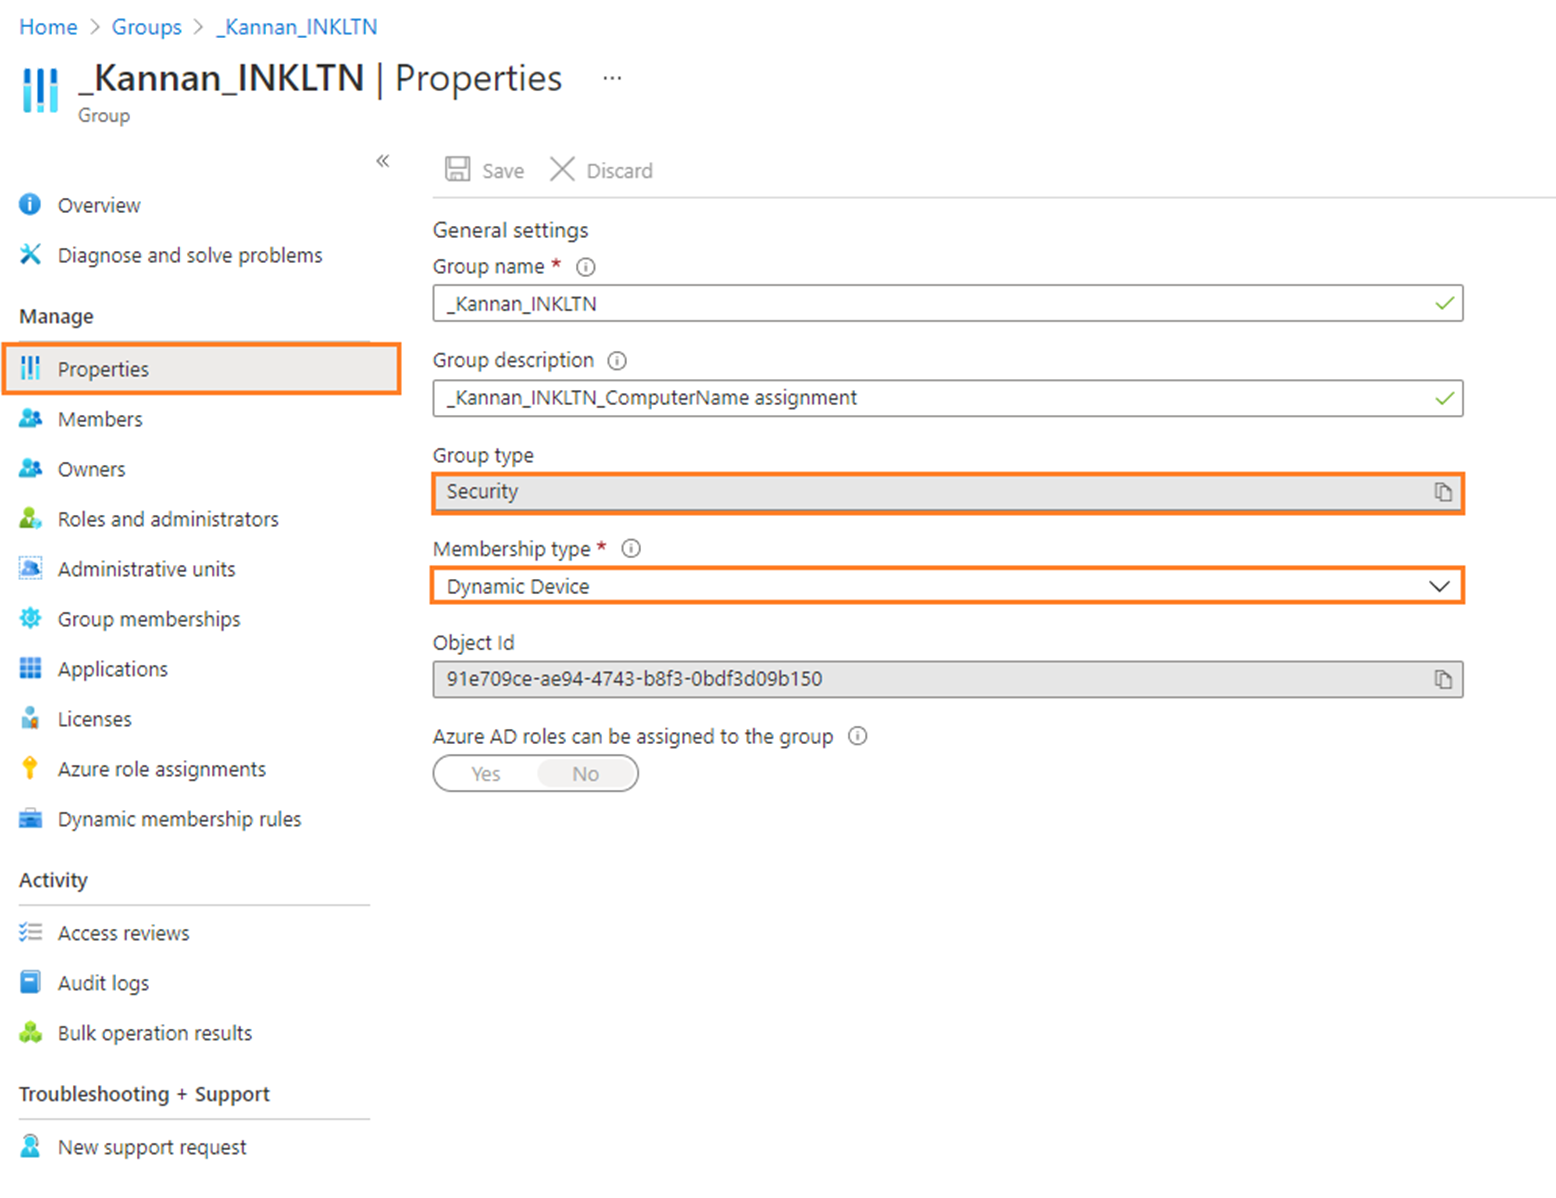Save changes using the disk icon
Screen dimensions: 1556x1198
(x=457, y=169)
